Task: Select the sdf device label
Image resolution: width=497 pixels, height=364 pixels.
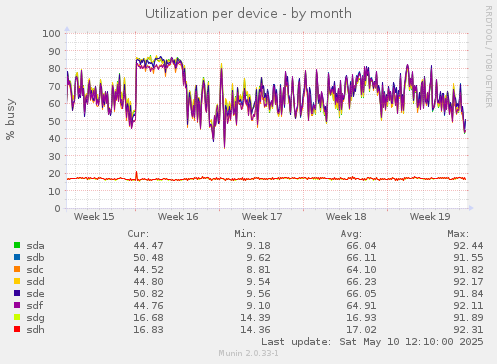Action: pyautogui.click(x=35, y=306)
